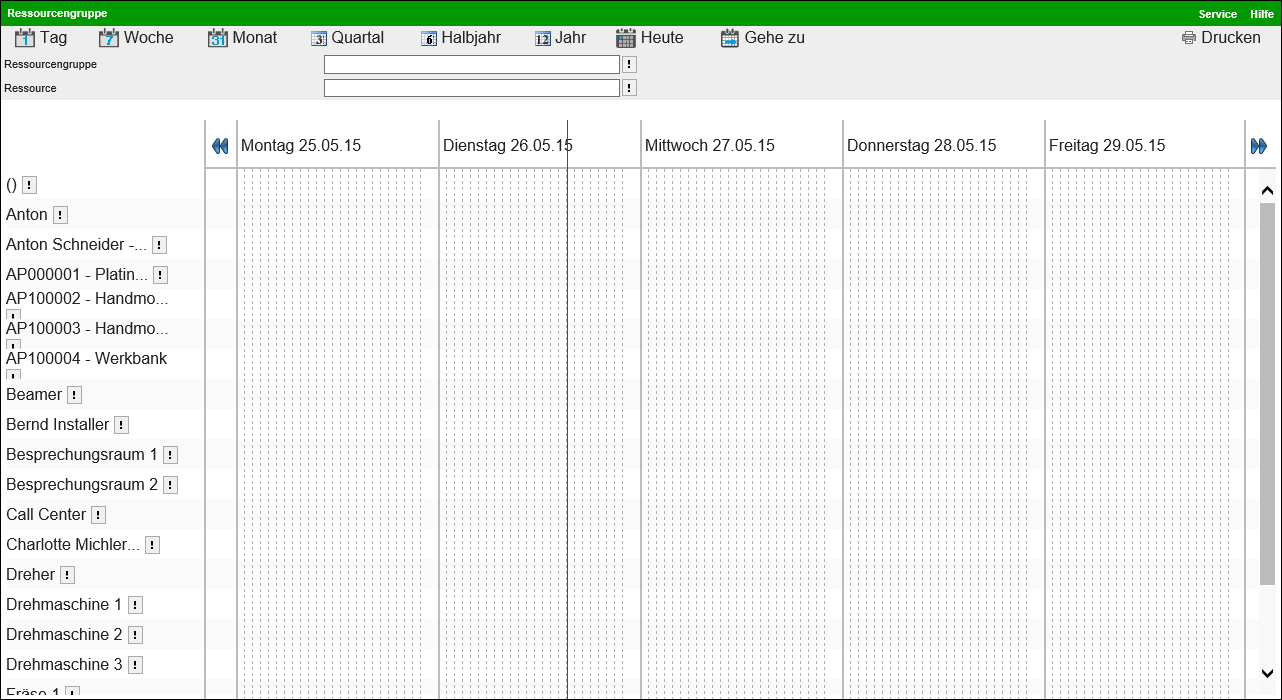Open the Service menu
The image size is (1282, 700).
(1218, 14)
